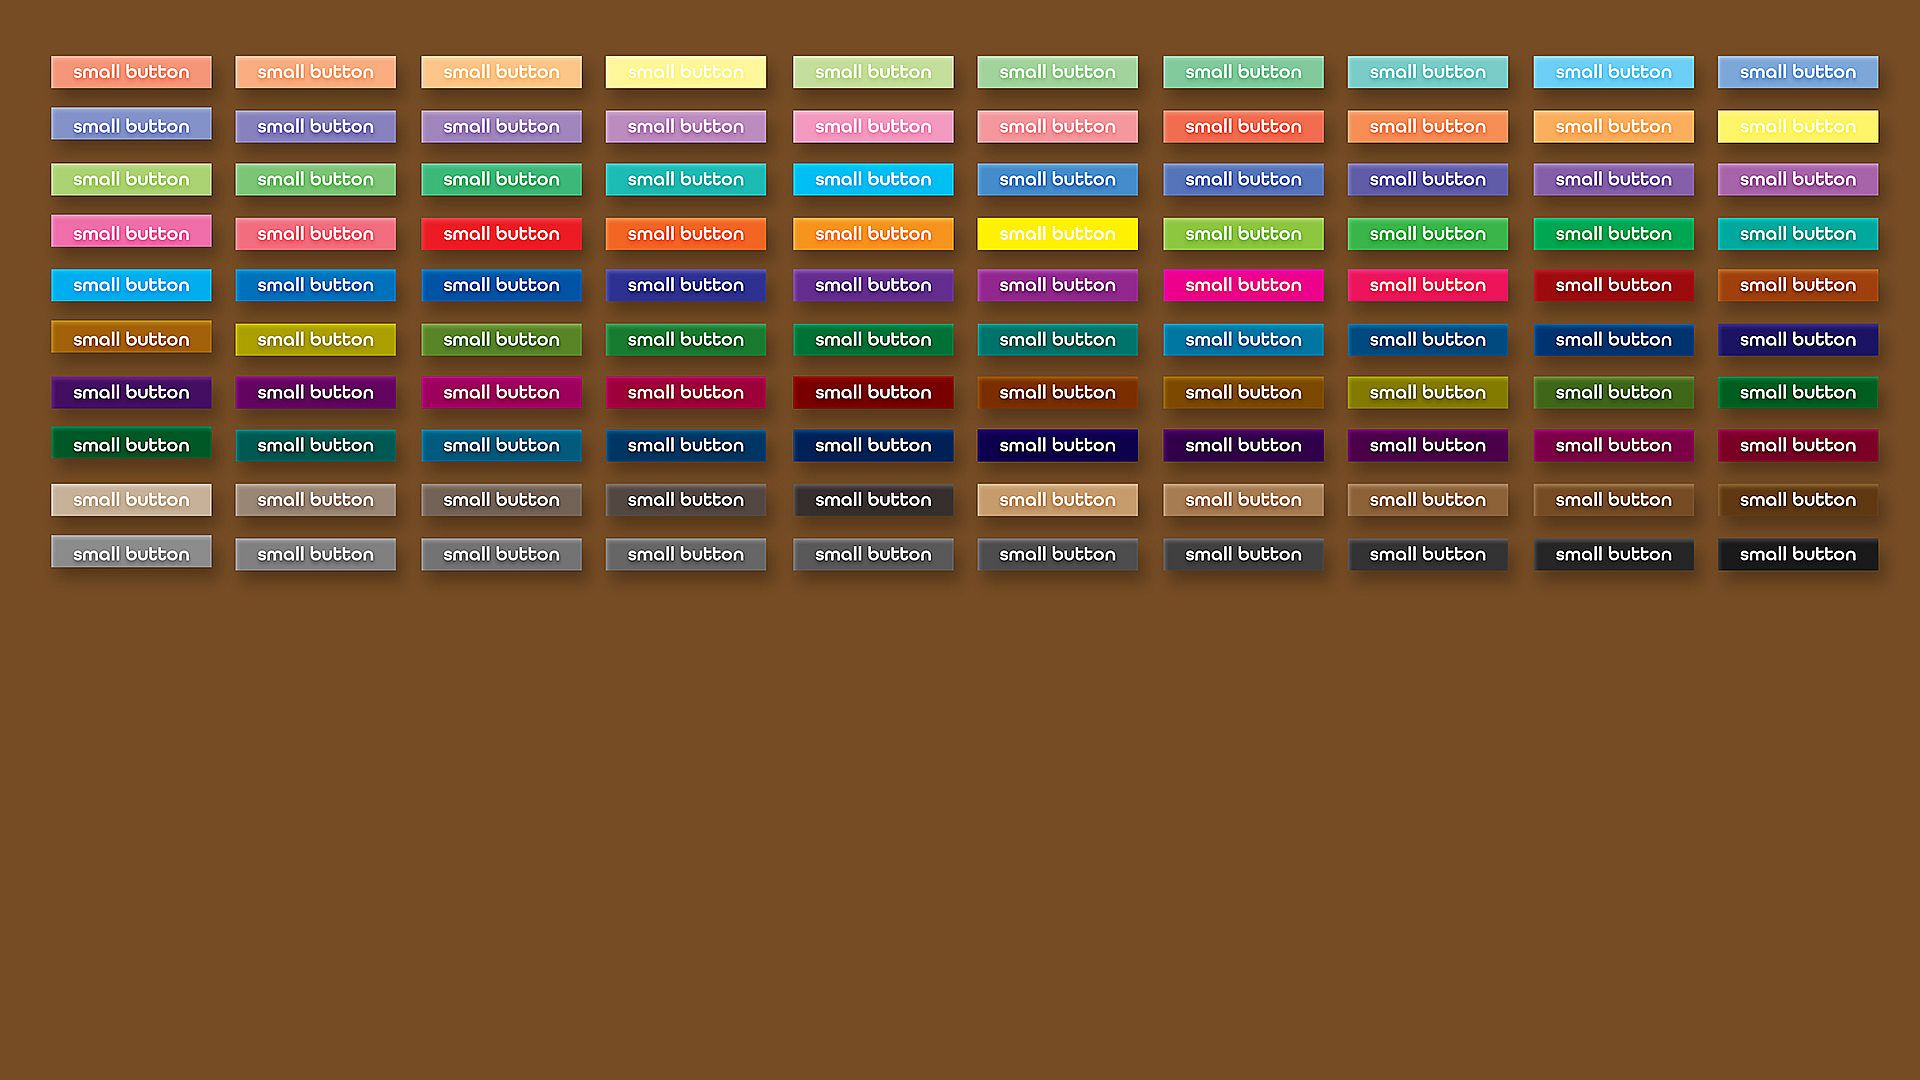Click the cyan sky-blue button in the top row

click(x=1613, y=72)
